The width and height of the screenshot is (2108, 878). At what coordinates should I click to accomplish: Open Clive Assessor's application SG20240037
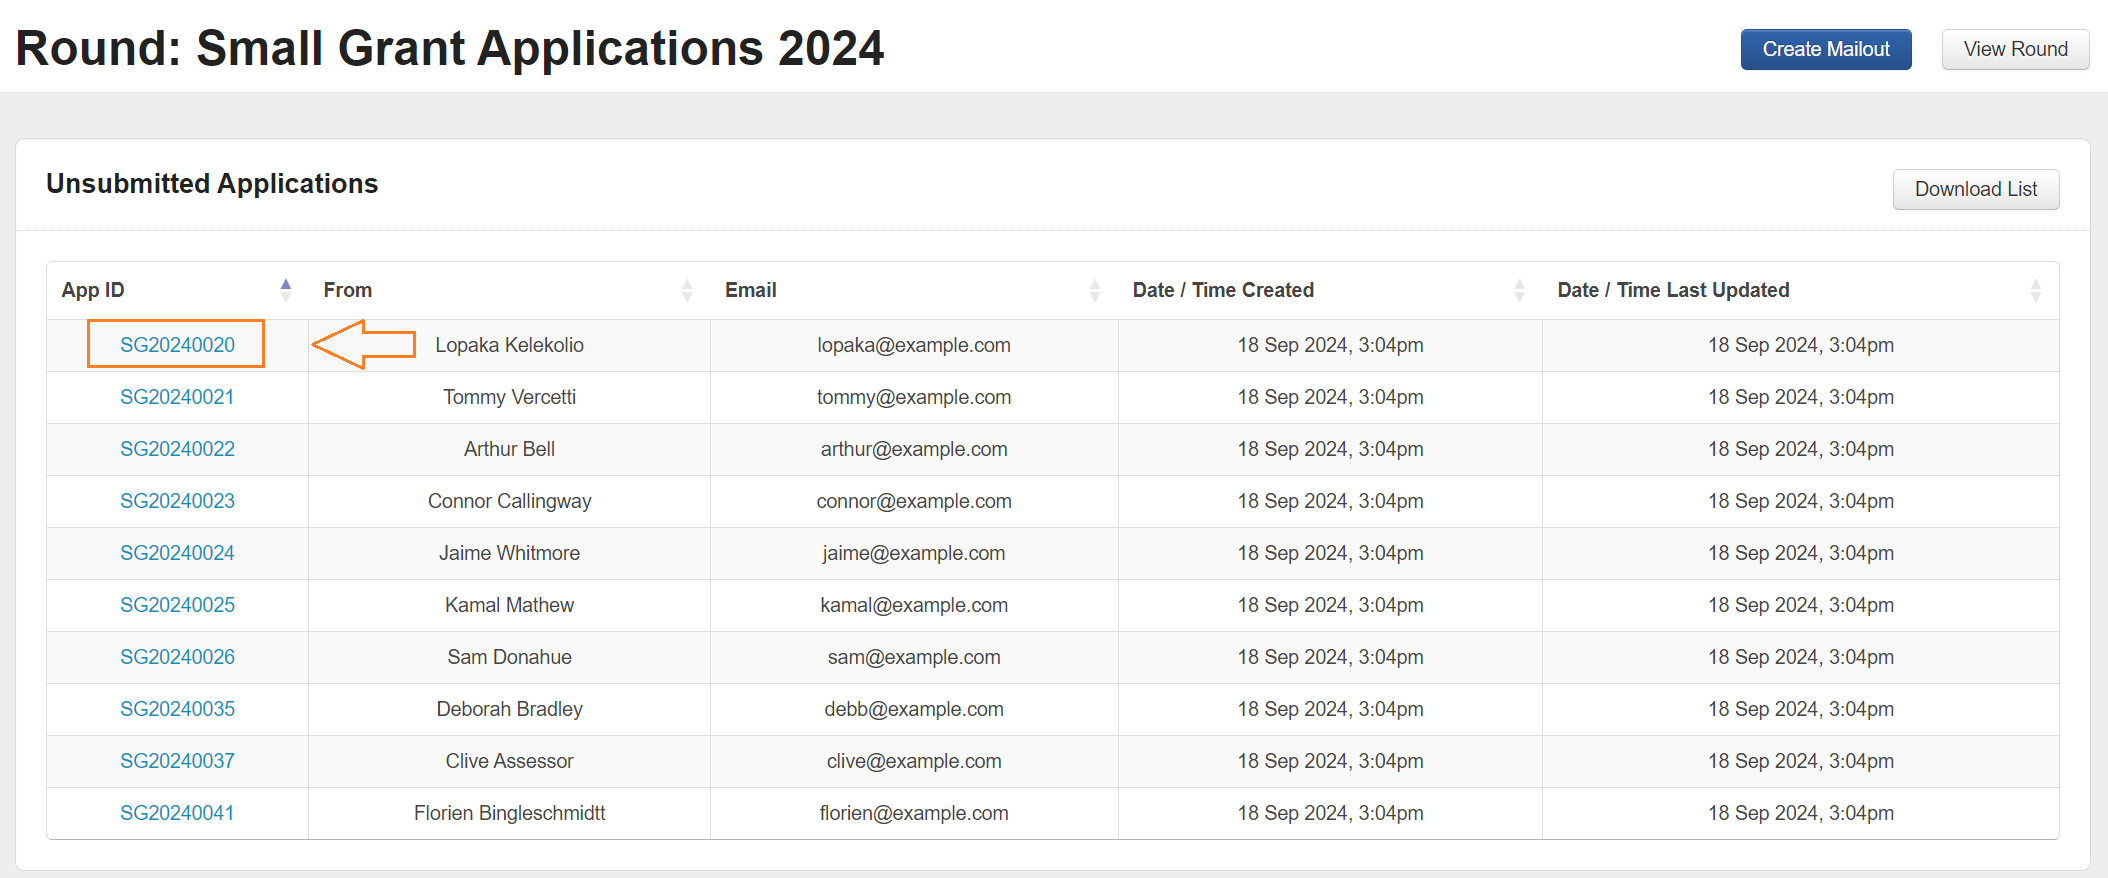click(x=177, y=761)
